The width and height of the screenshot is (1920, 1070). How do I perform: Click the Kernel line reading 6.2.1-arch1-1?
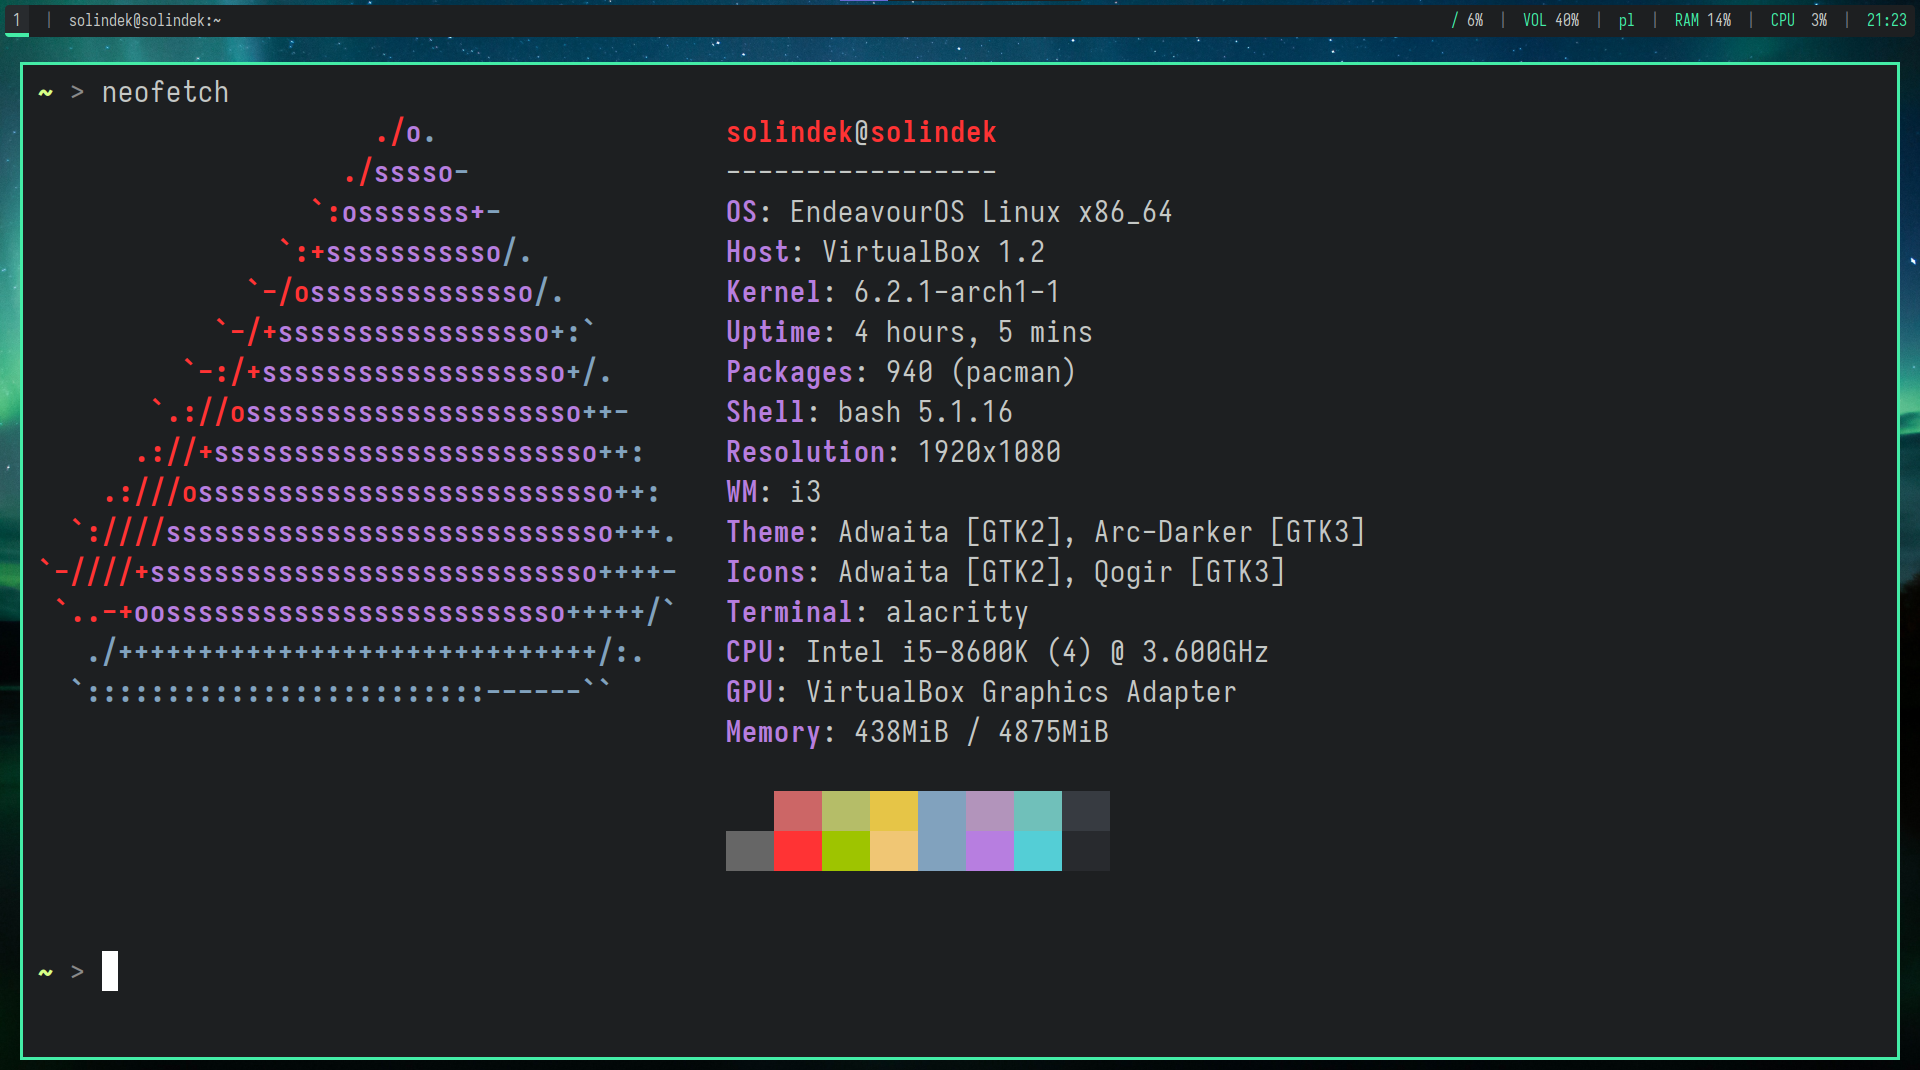[x=893, y=292]
